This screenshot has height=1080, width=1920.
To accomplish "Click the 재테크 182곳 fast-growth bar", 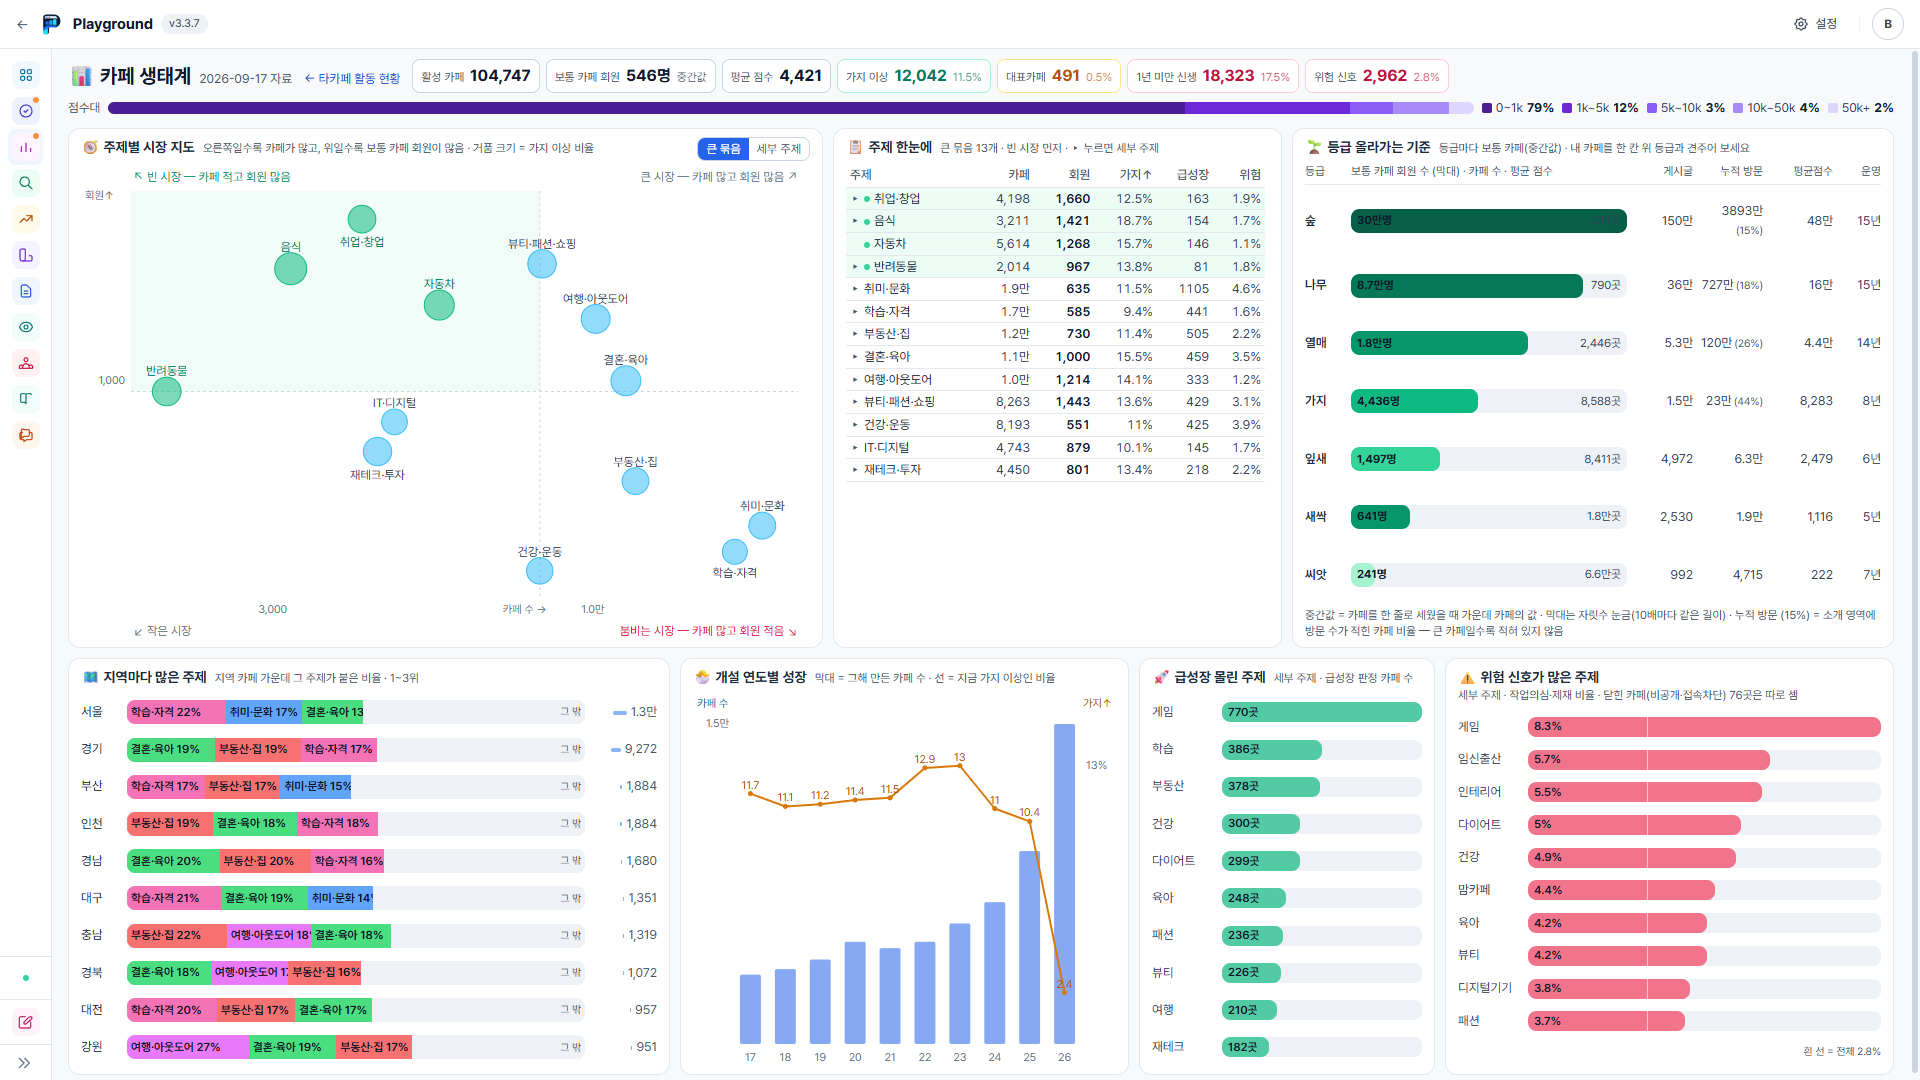I will pyautogui.click(x=1245, y=1047).
